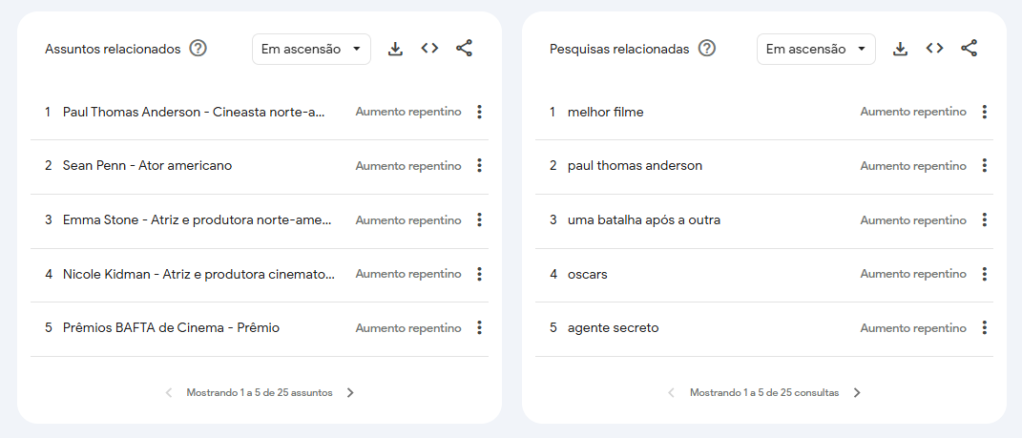Click the 'melhor filme' search query
The height and width of the screenshot is (438, 1022).
605,112
